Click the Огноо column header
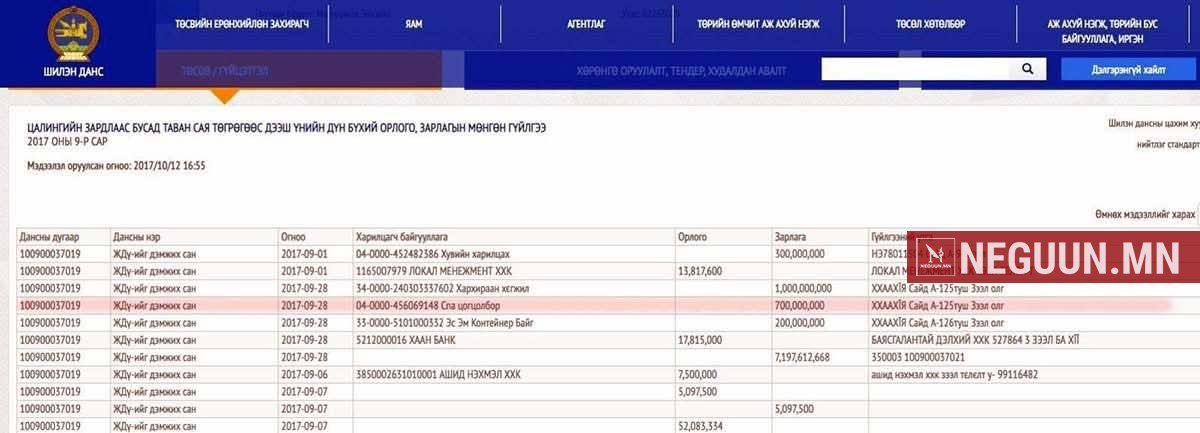 294,237
